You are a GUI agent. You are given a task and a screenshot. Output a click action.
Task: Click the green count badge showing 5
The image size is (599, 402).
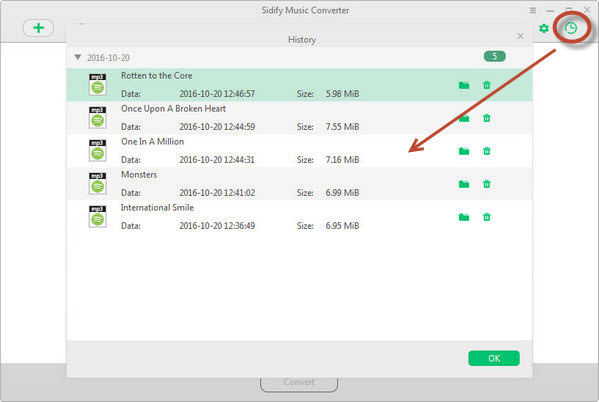coord(494,57)
